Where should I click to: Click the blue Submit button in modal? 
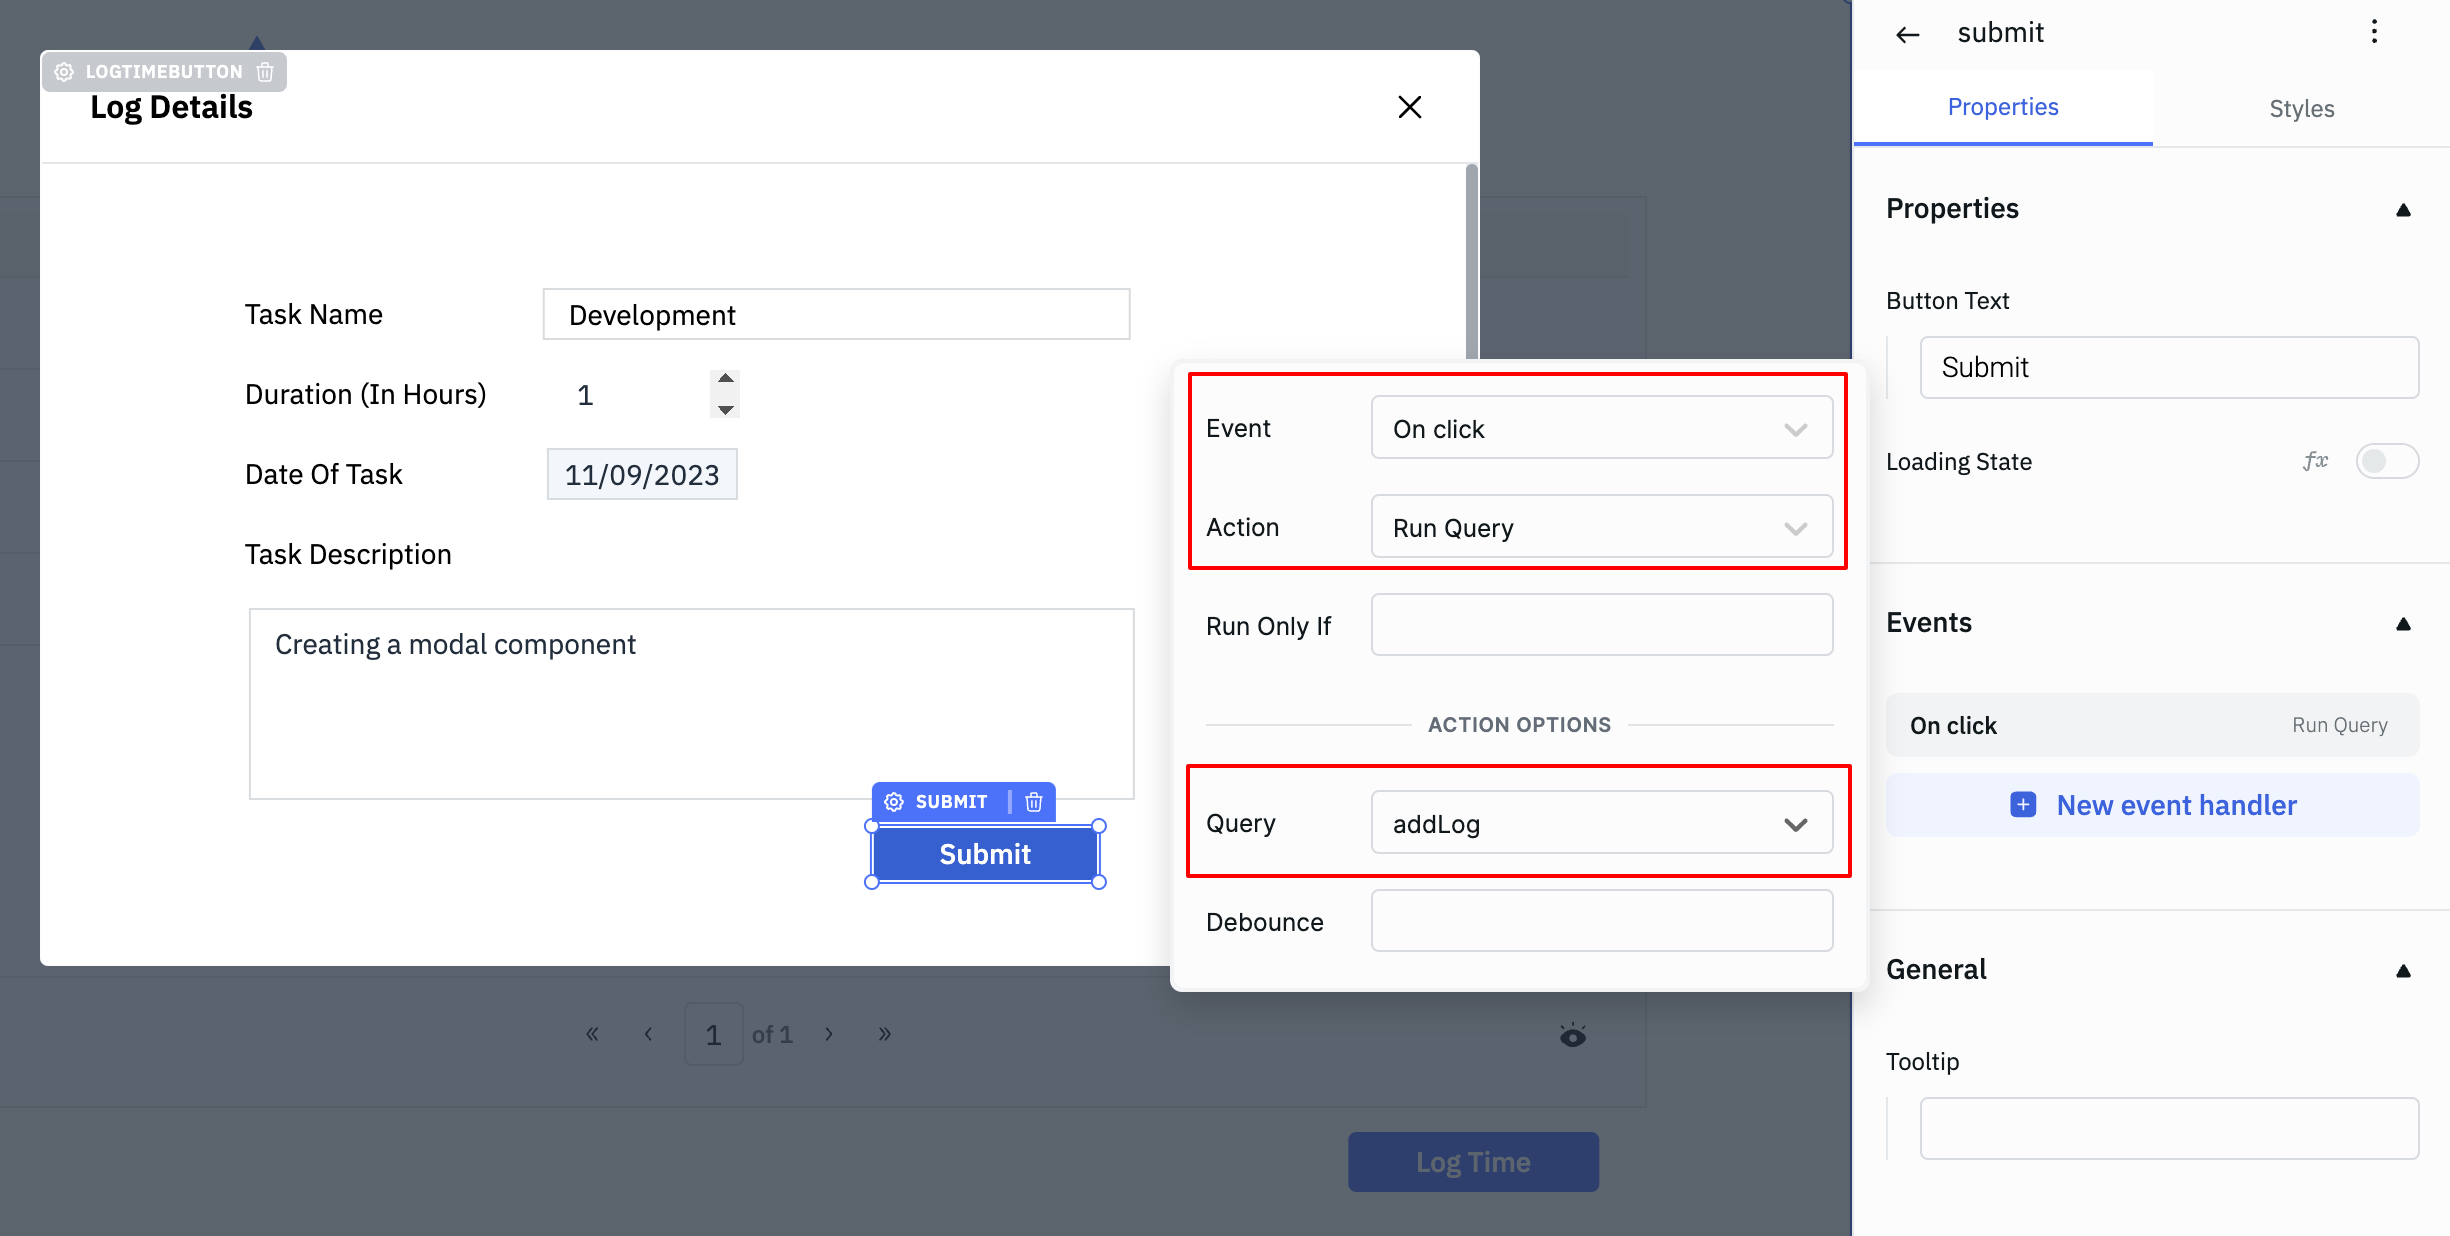[x=984, y=854]
